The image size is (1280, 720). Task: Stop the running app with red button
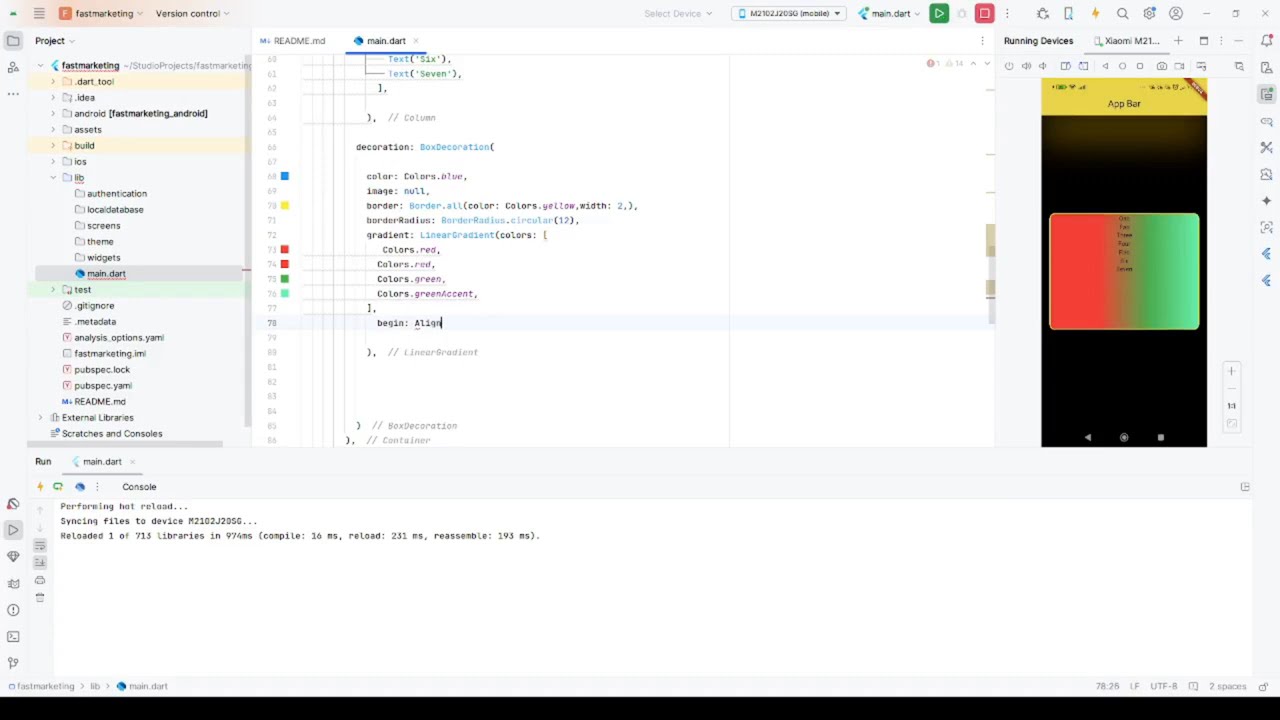984,13
